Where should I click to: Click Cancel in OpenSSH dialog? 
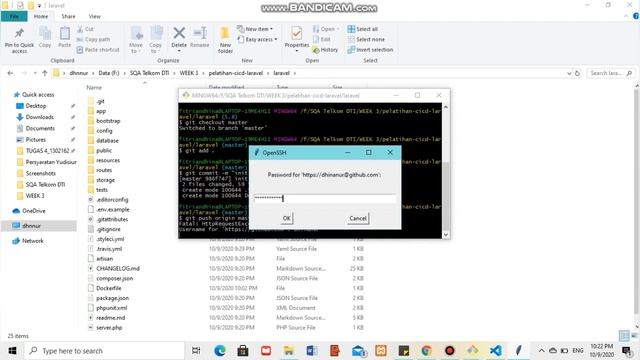[358, 218]
